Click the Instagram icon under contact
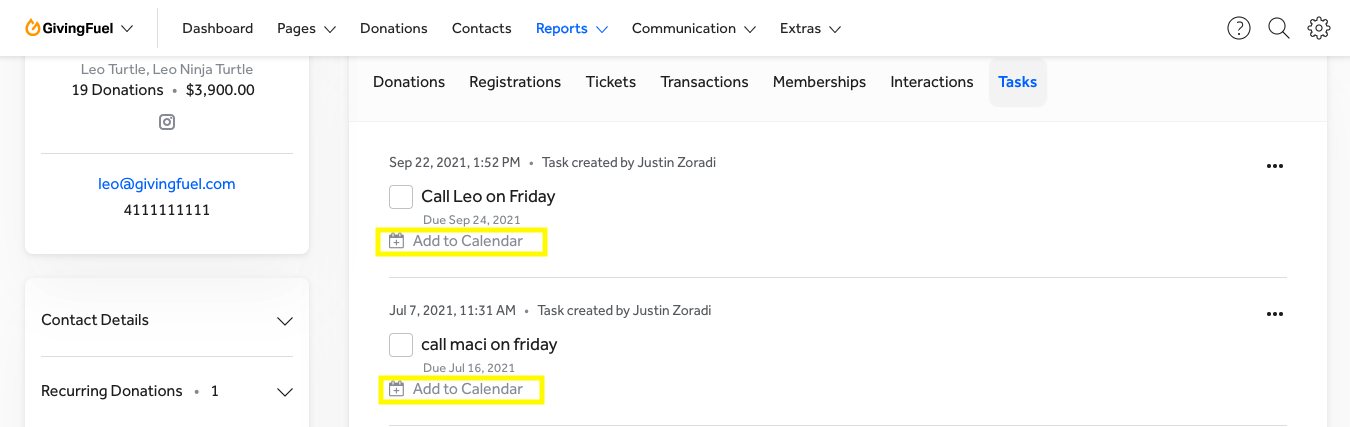Viewport: 1350px width, 427px height. pos(167,122)
